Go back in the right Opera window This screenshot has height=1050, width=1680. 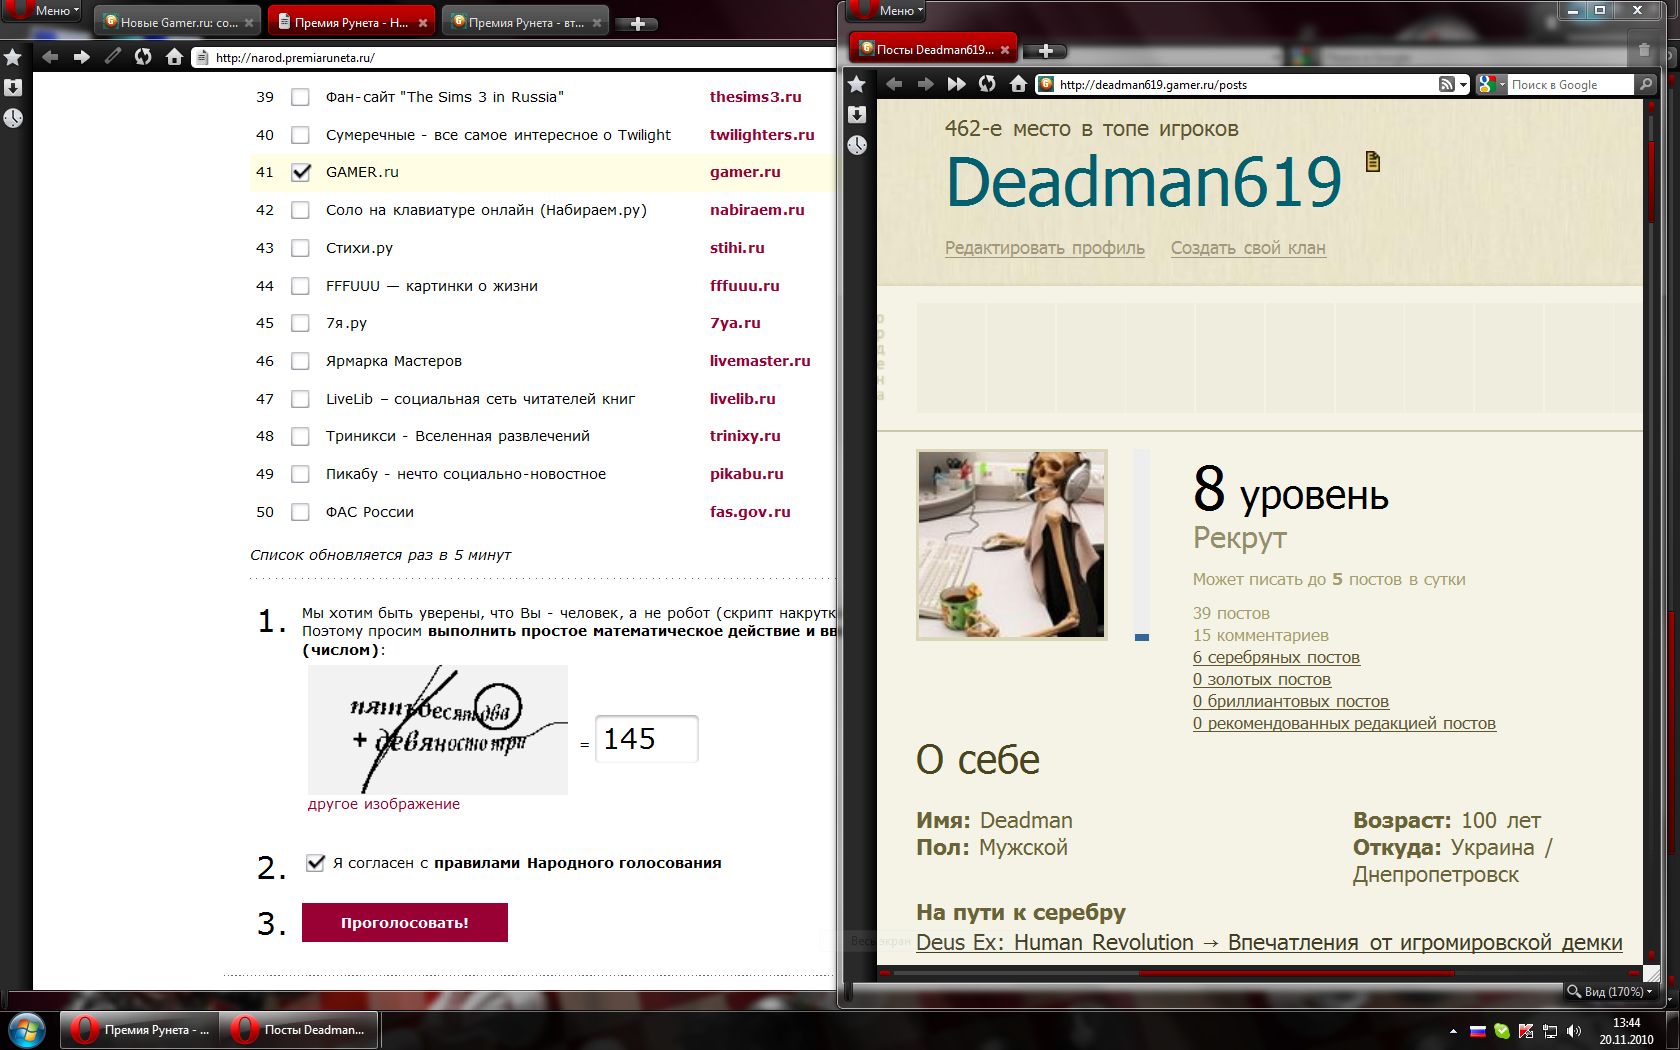tap(894, 84)
